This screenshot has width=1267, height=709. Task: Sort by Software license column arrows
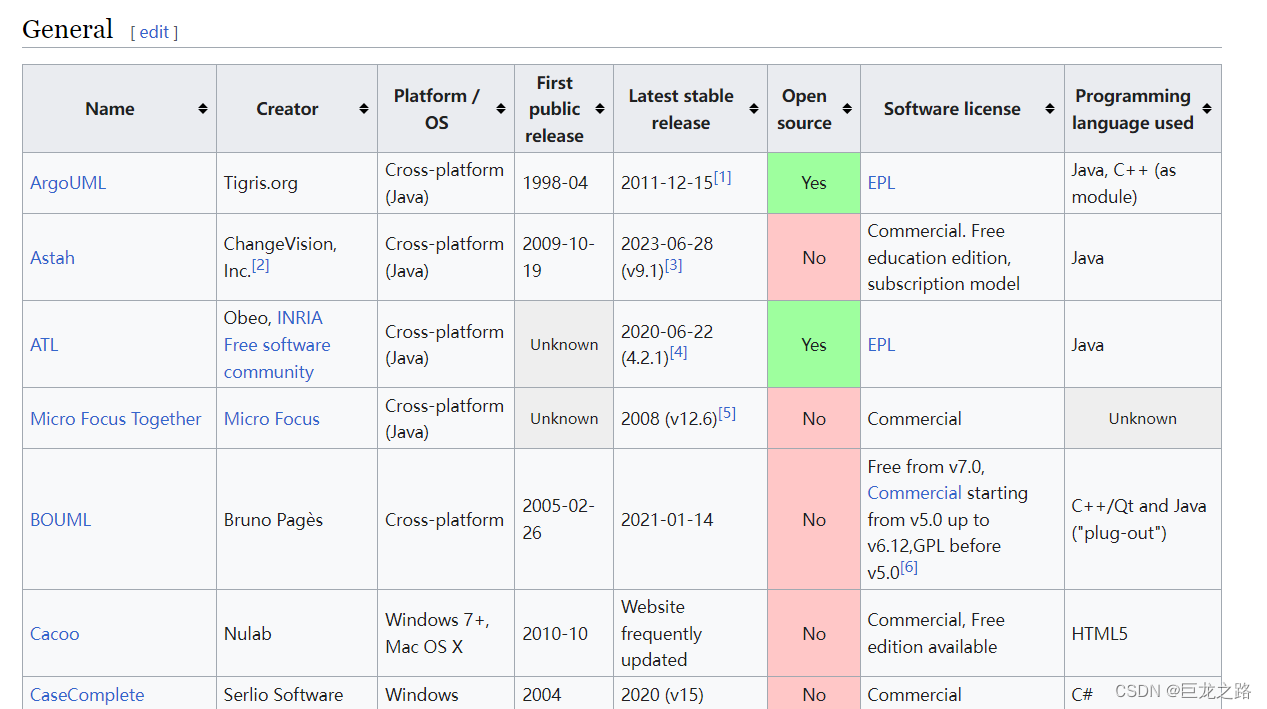1050,109
